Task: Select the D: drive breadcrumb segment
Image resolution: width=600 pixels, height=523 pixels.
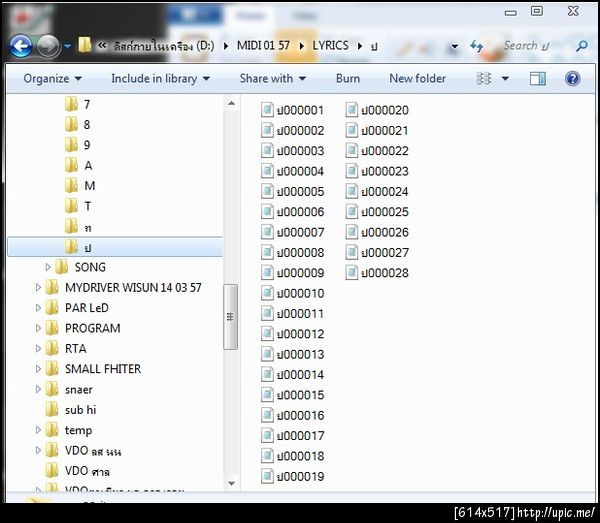Action: pos(164,46)
